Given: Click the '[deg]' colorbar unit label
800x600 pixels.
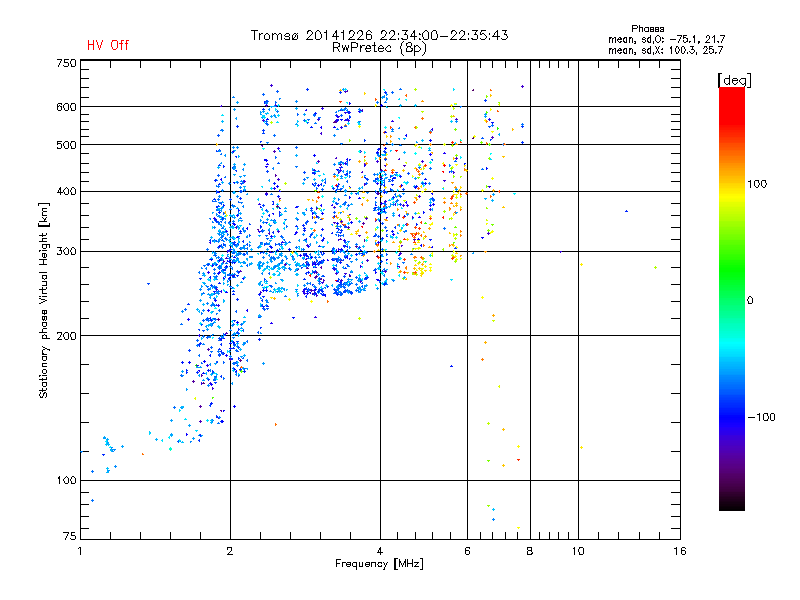Looking at the screenshot, I should [734, 80].
